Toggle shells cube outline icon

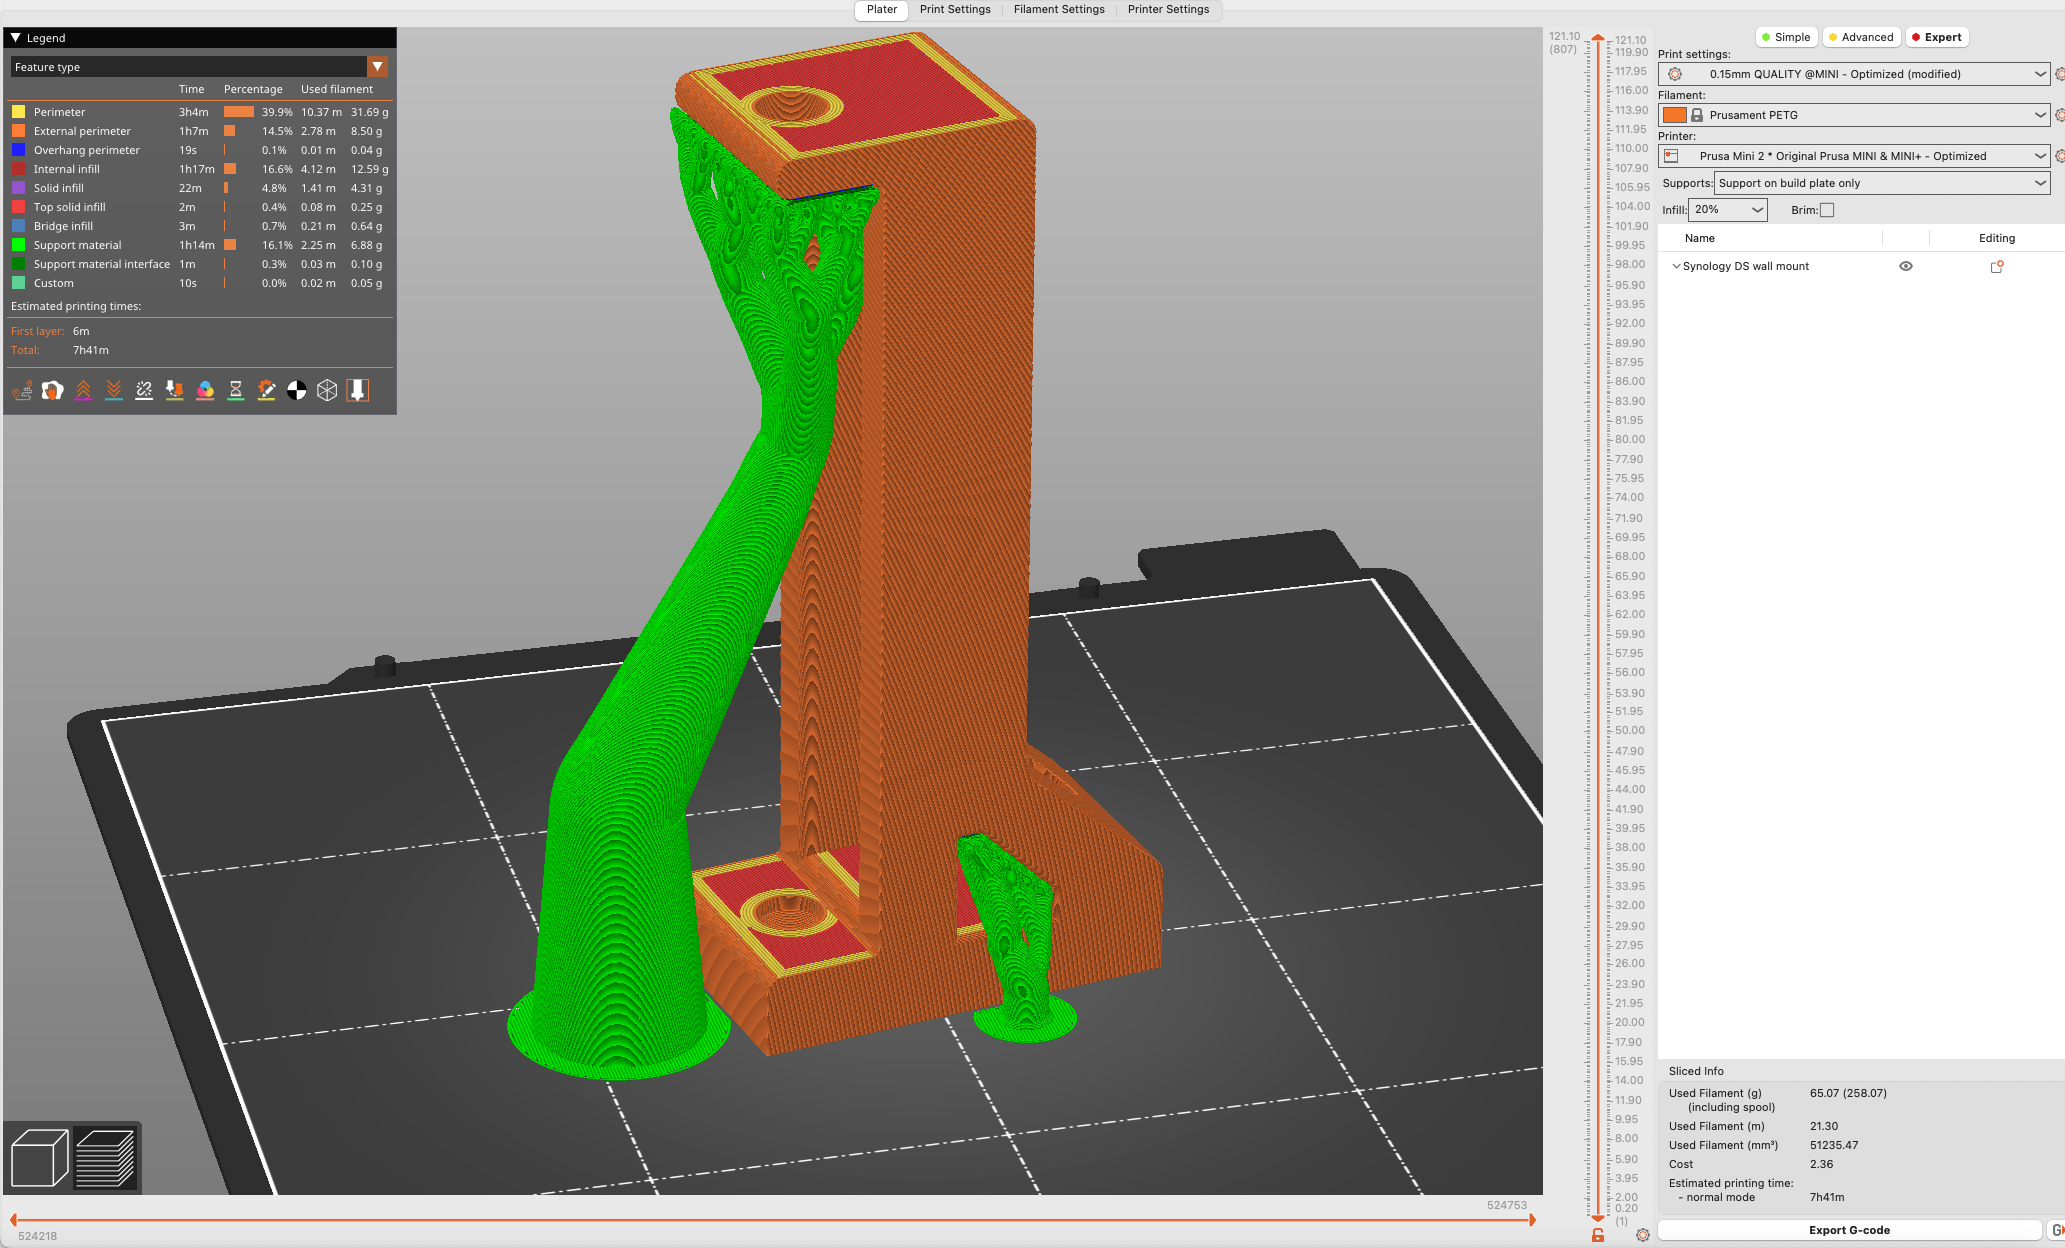click(x=327, y=390)
